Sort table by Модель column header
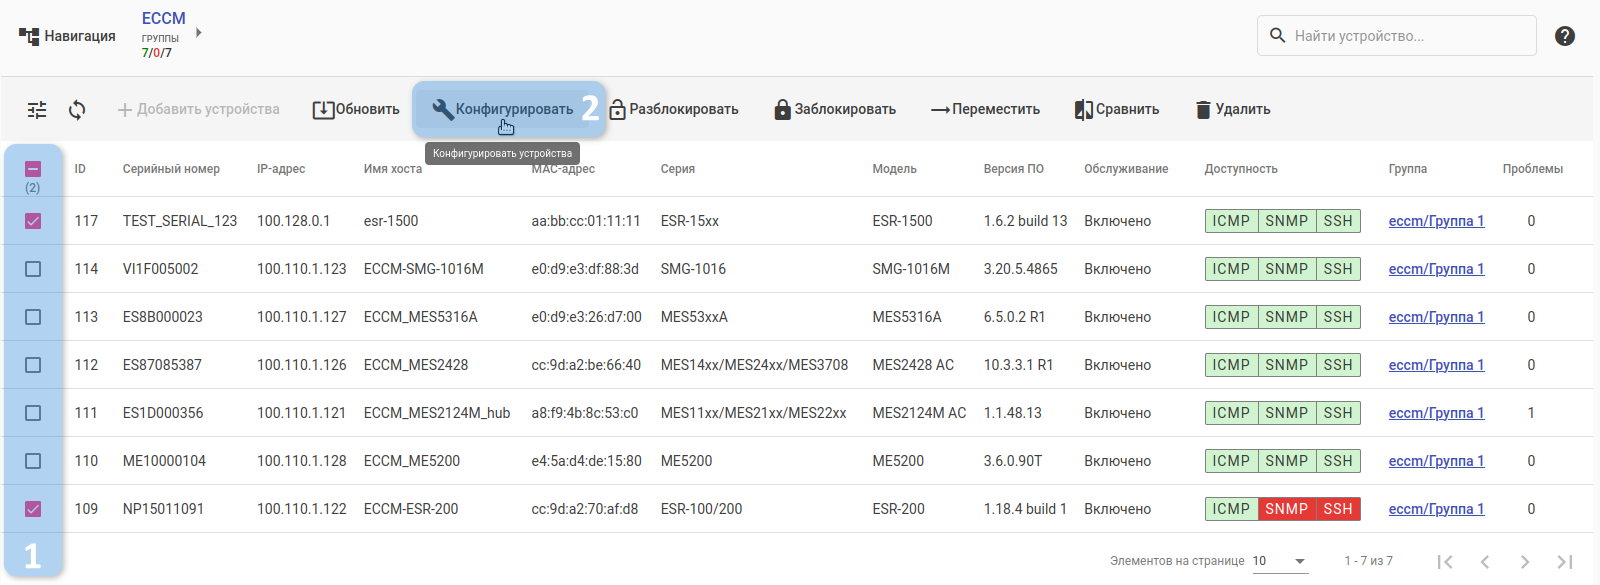The image size is (1600, 585). pos(894,169)
